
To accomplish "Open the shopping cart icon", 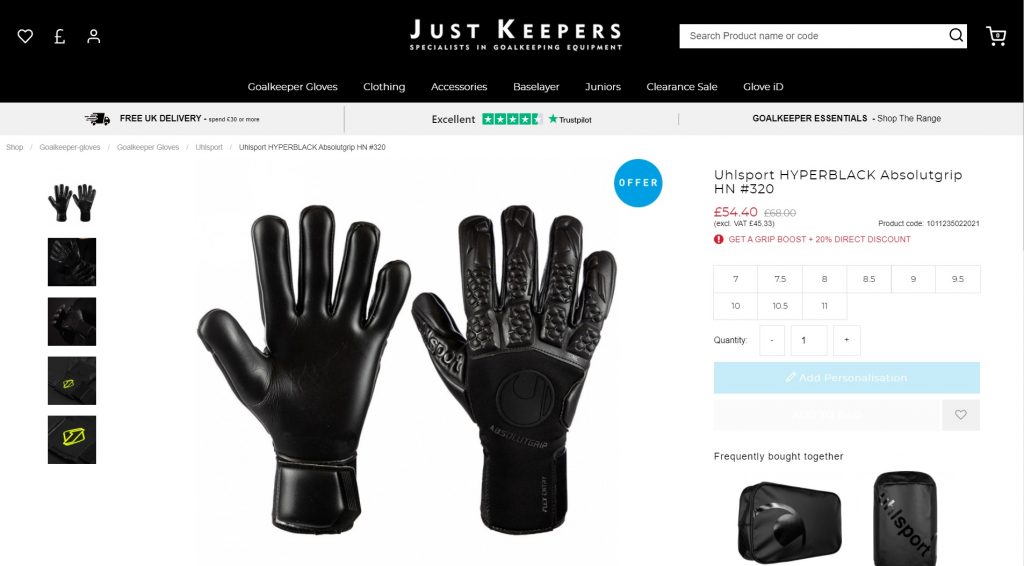I will point(995,36).
